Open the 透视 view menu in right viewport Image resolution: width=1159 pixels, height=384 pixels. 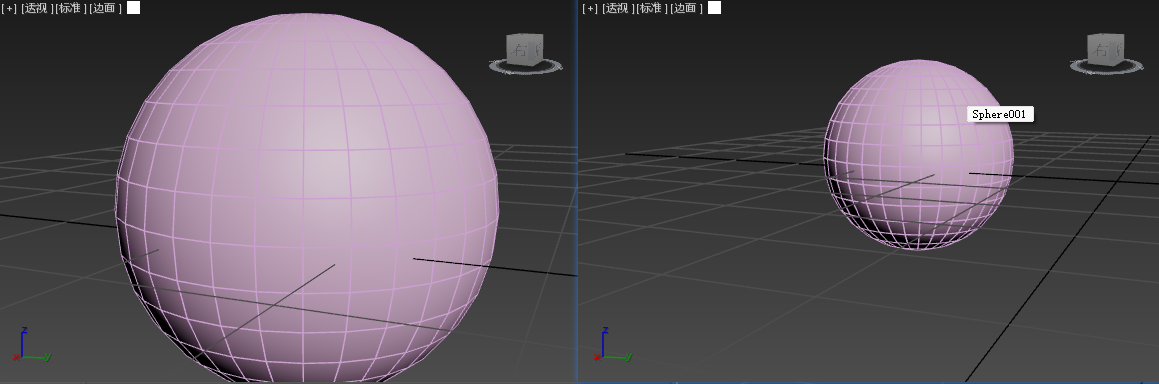(x=617, y=8)
